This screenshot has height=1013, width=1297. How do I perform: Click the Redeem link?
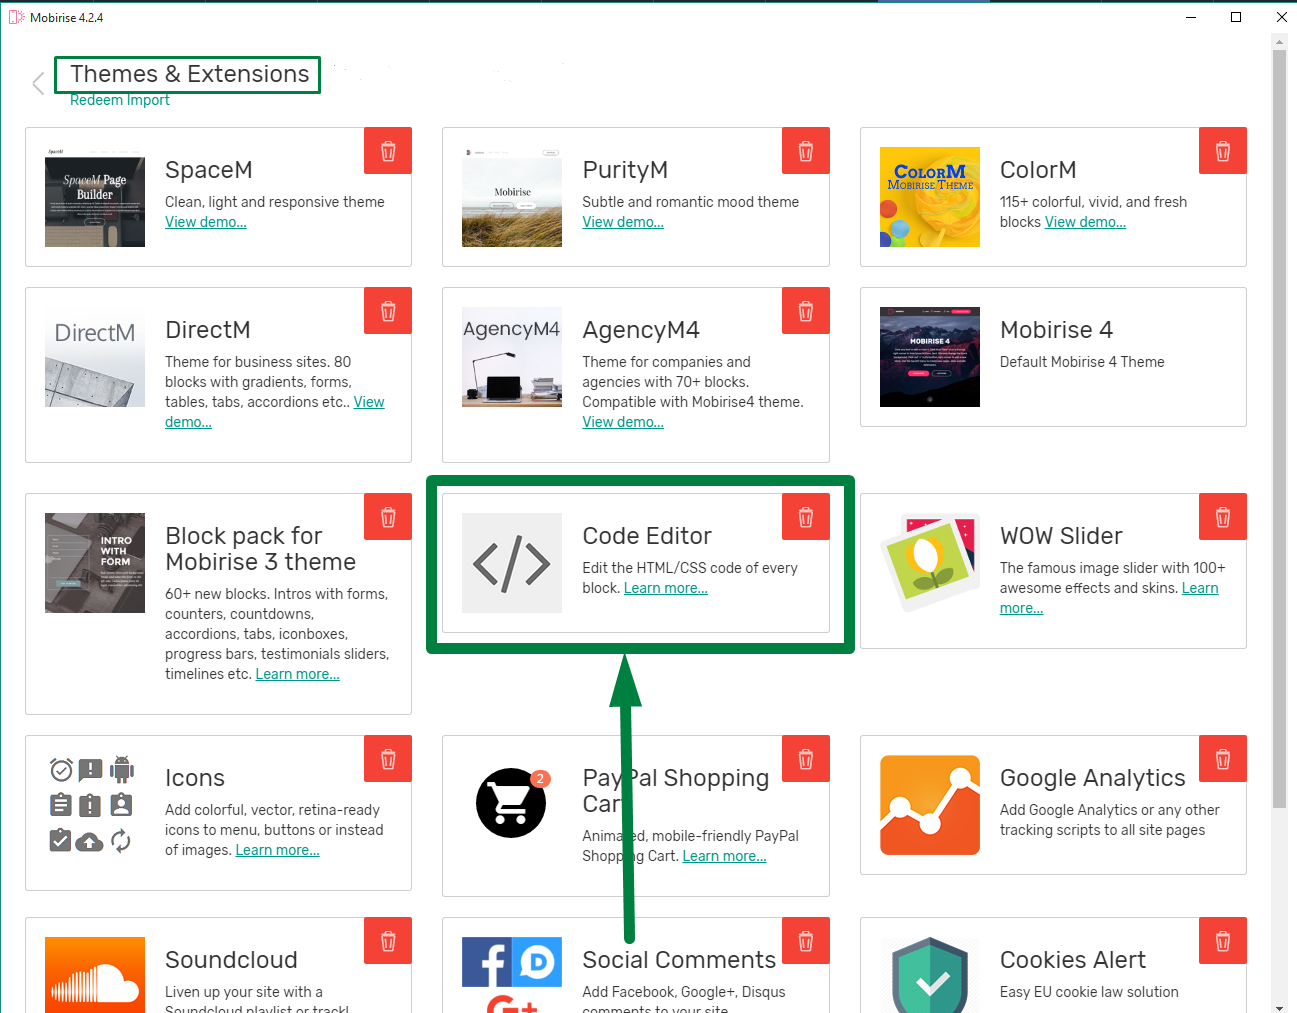pyautogui.click(x=97, y=100)
